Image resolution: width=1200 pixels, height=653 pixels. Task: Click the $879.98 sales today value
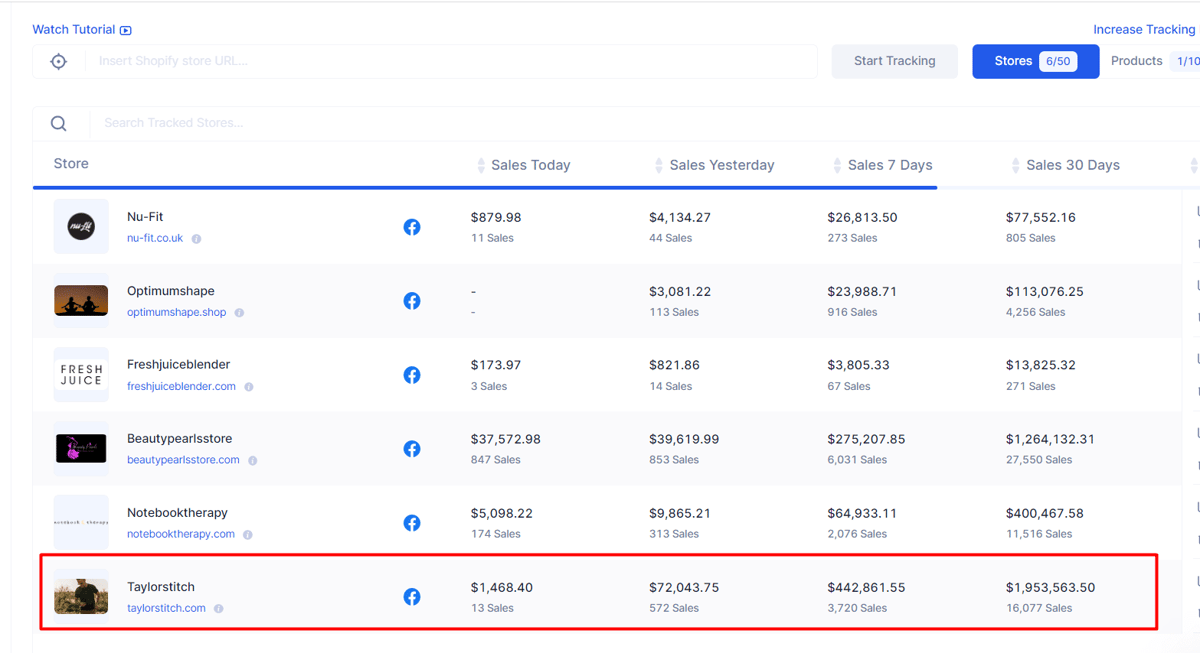pos(496,217)
